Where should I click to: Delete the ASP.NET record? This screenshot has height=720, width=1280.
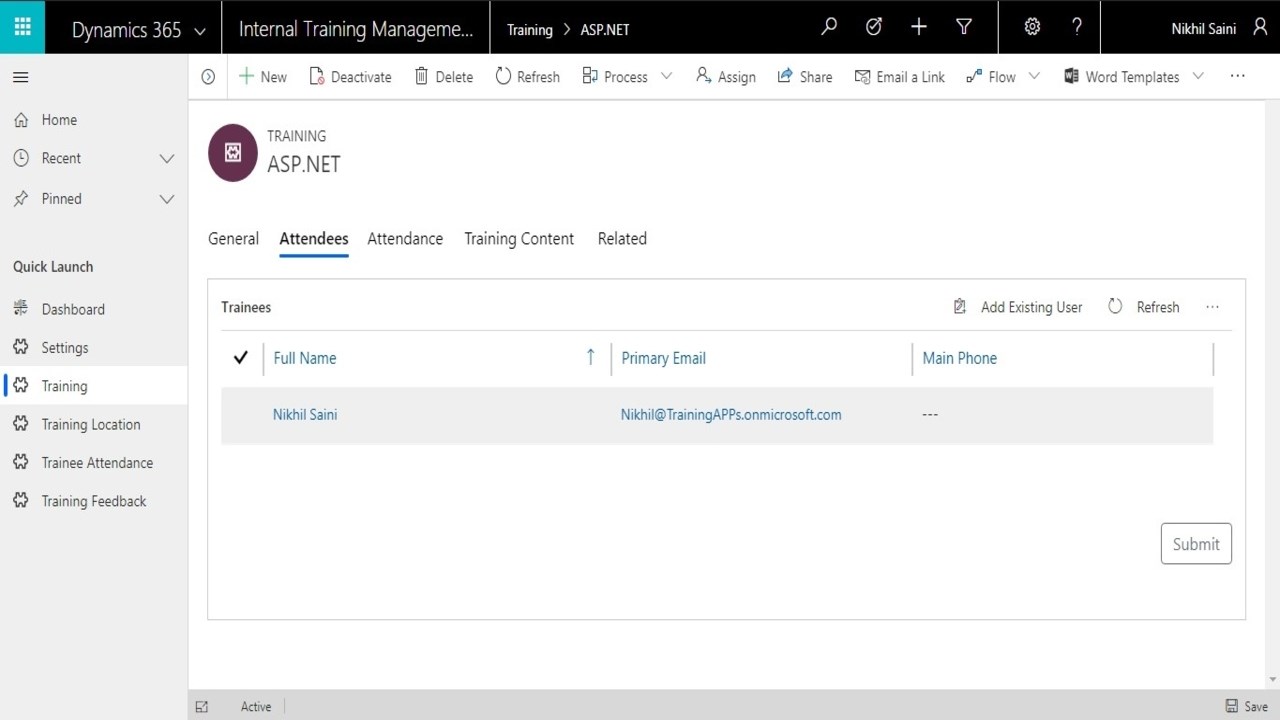click(x=443, y=77)
